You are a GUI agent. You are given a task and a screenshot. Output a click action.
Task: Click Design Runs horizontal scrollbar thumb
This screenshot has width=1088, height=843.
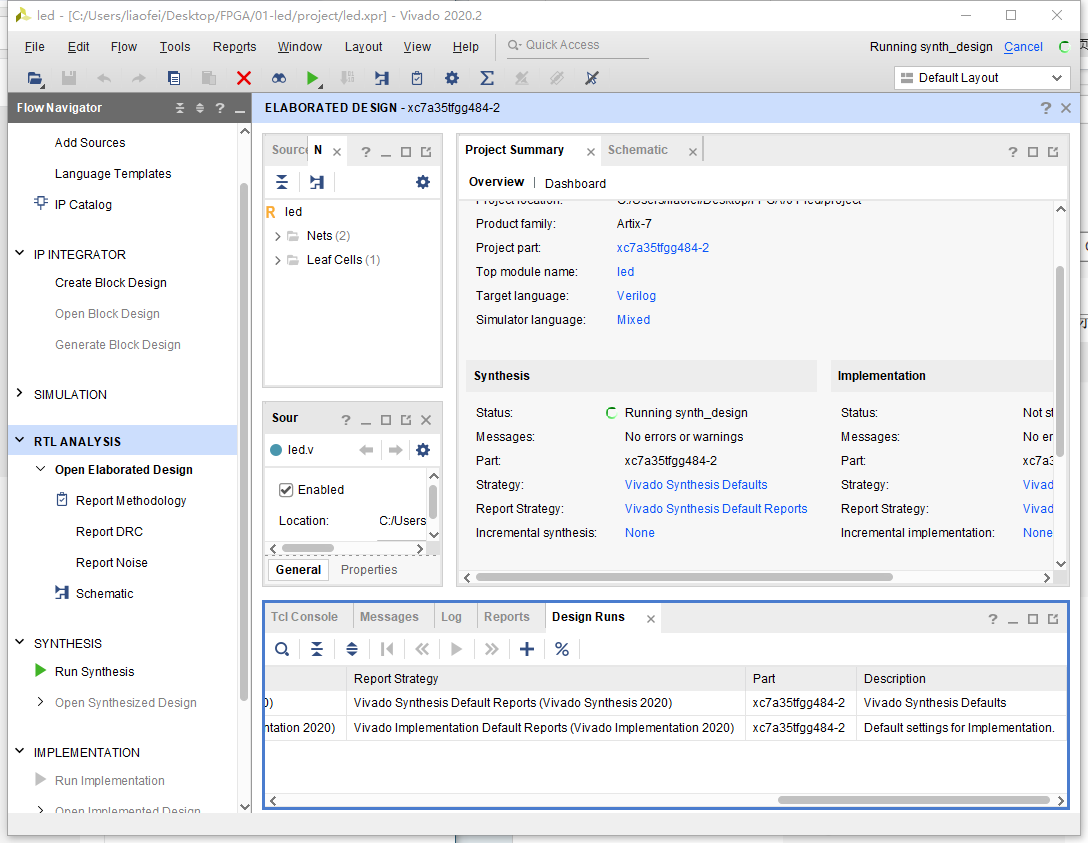(913, 800)
